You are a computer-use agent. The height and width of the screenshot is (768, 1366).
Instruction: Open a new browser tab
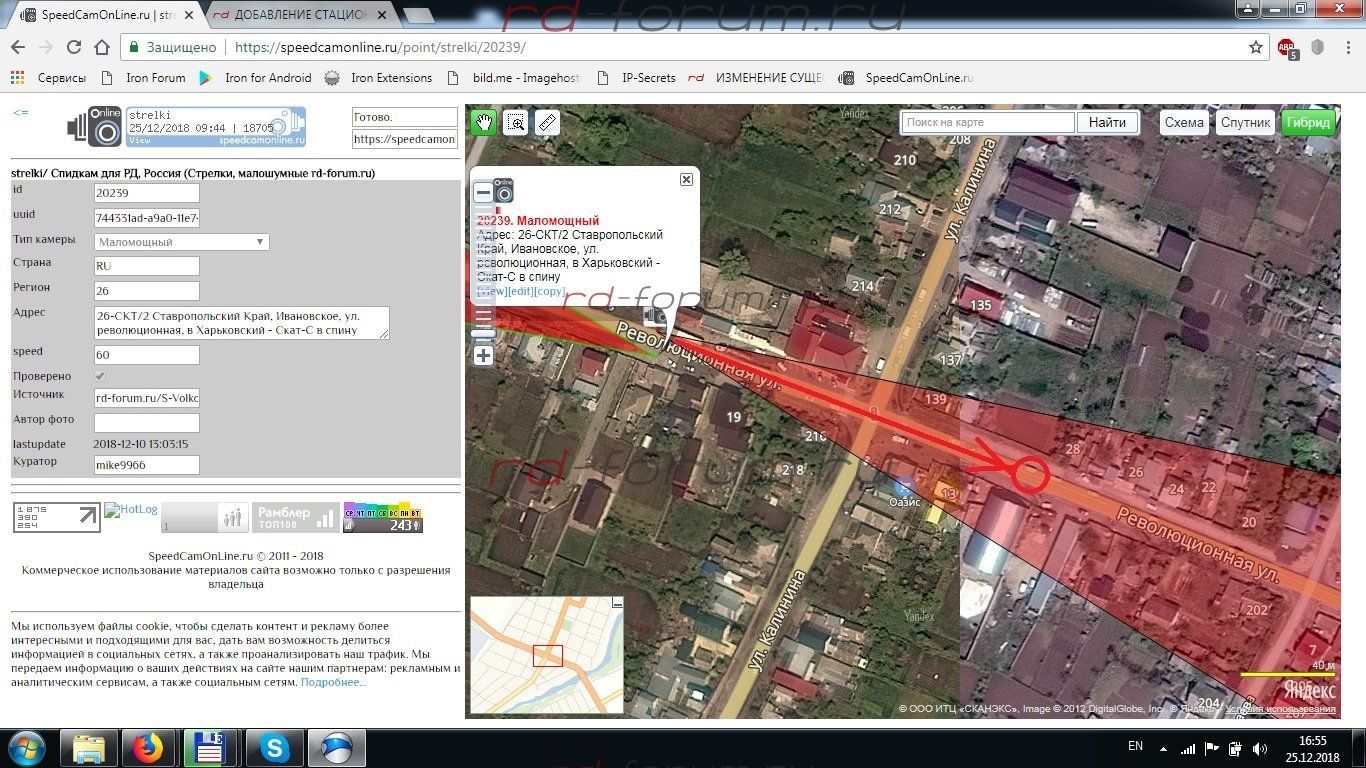pyautogui.click(x=418, y=15)
